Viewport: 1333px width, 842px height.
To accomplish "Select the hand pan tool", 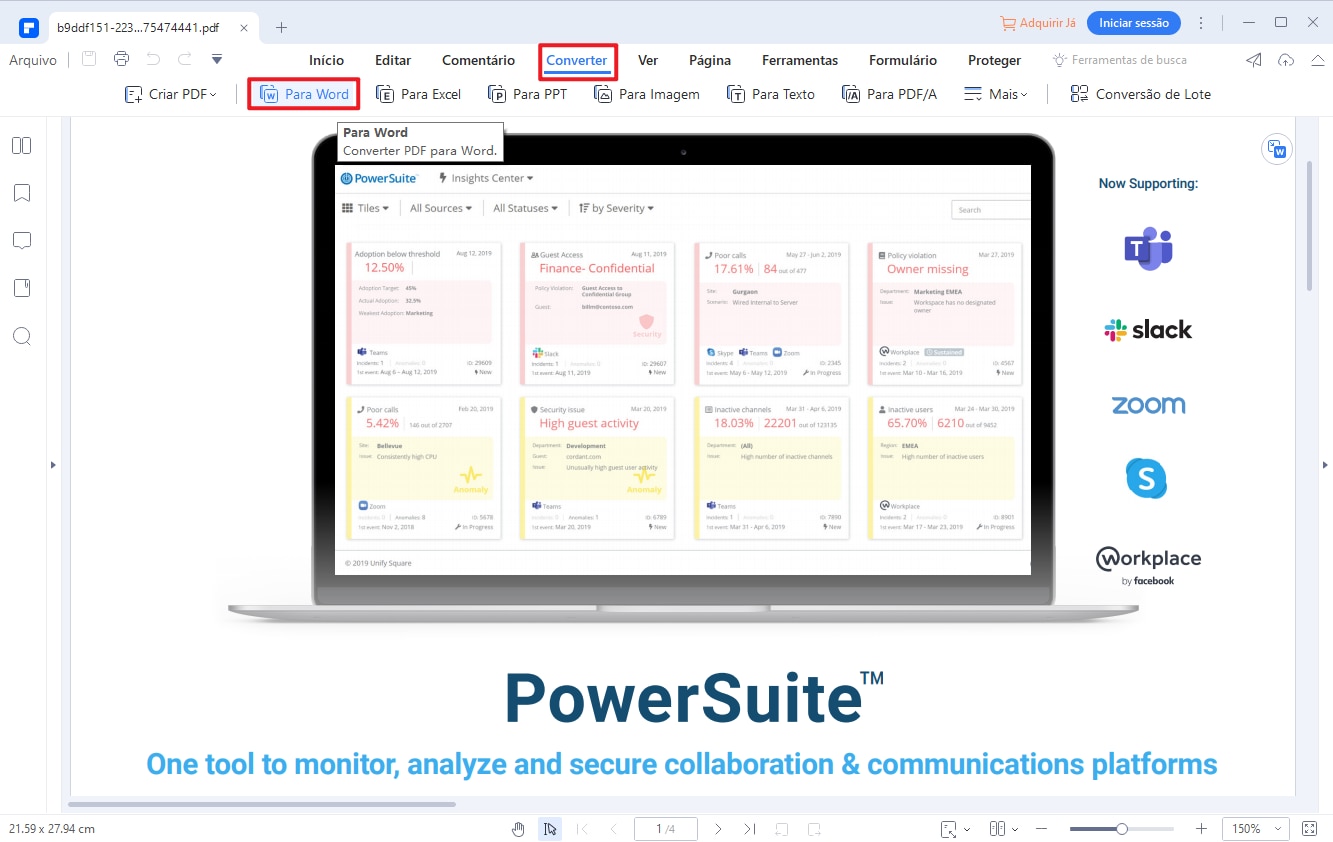I will 518,829.
